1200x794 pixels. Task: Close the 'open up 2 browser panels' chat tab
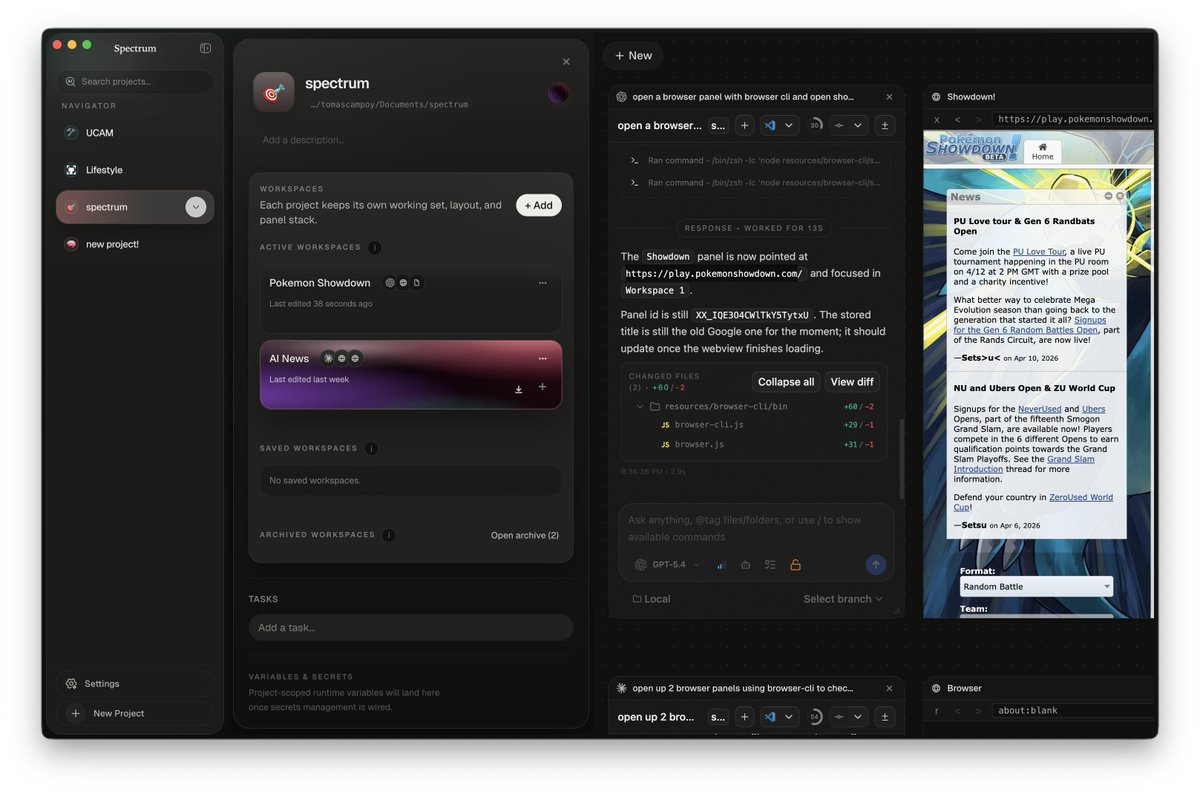click(x=889, y=688)
